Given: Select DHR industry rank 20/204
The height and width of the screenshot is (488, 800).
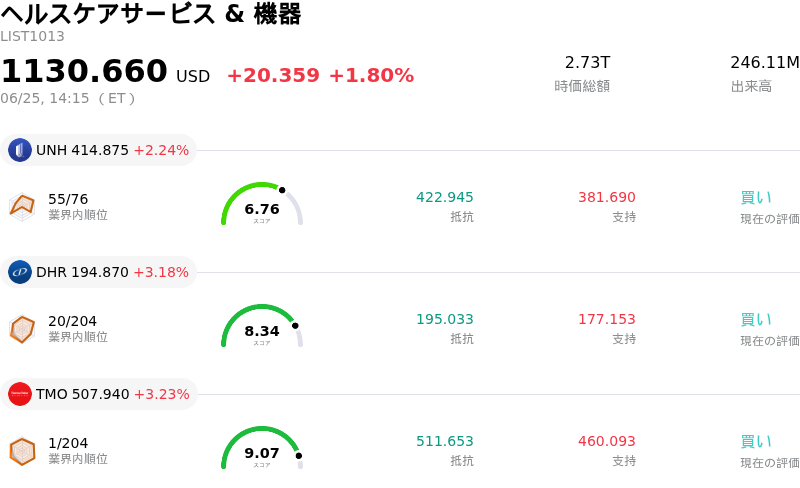Looking at the screenshot, I should tap(72, 321).
